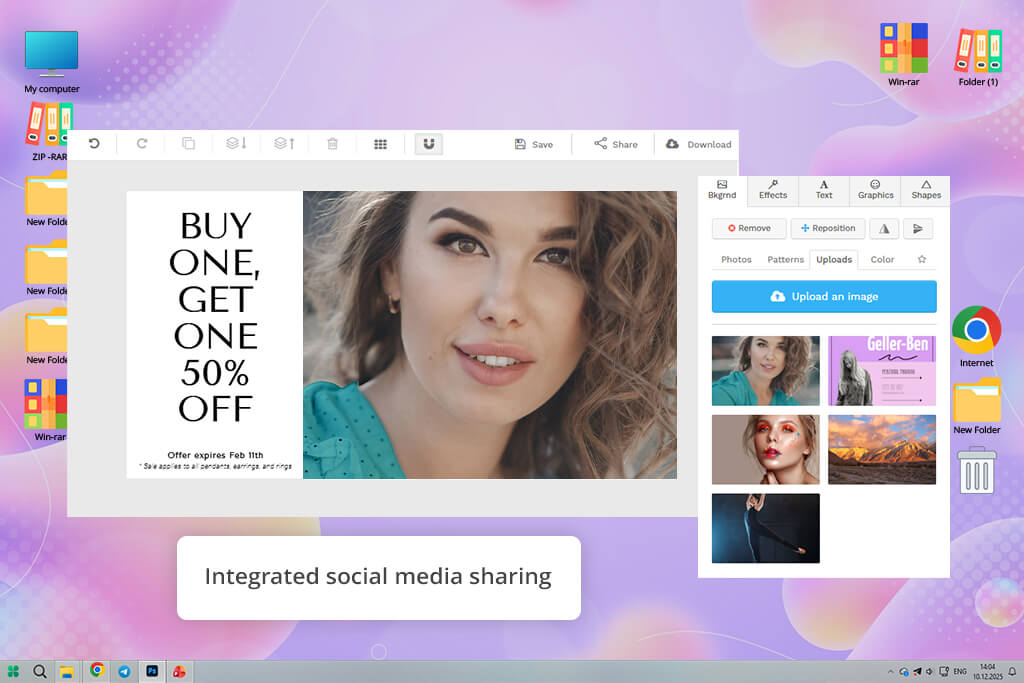Open the Share option in the toolbar
Screen dimensions: 1024x683
pos(615,144)
